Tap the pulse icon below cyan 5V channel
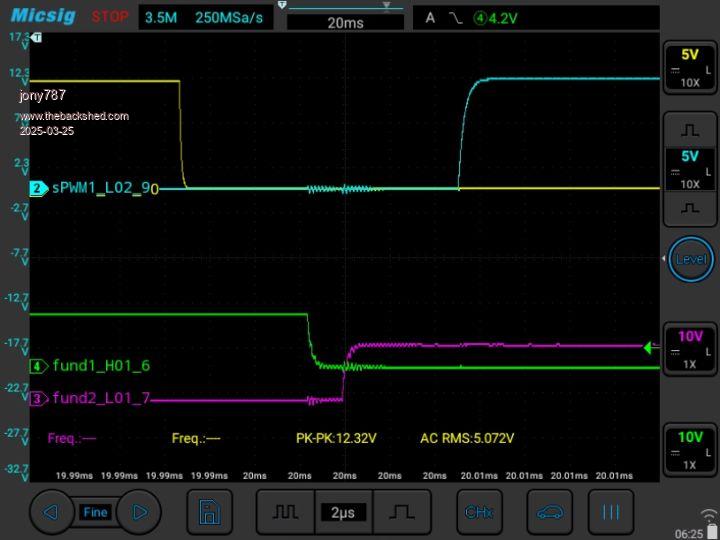Image resolution: width=720 pixels, height=540 pixels. 690,208
